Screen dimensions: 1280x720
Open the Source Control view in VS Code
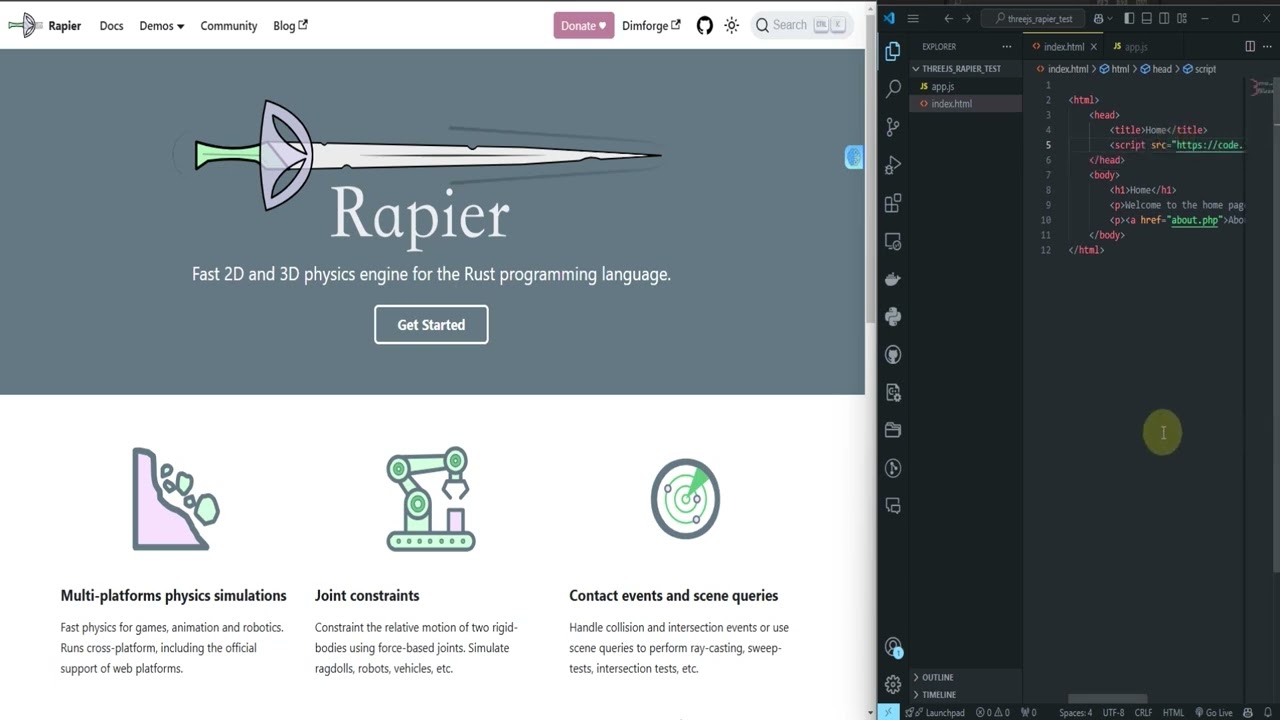pyautogui.click(x=893, y=127)
